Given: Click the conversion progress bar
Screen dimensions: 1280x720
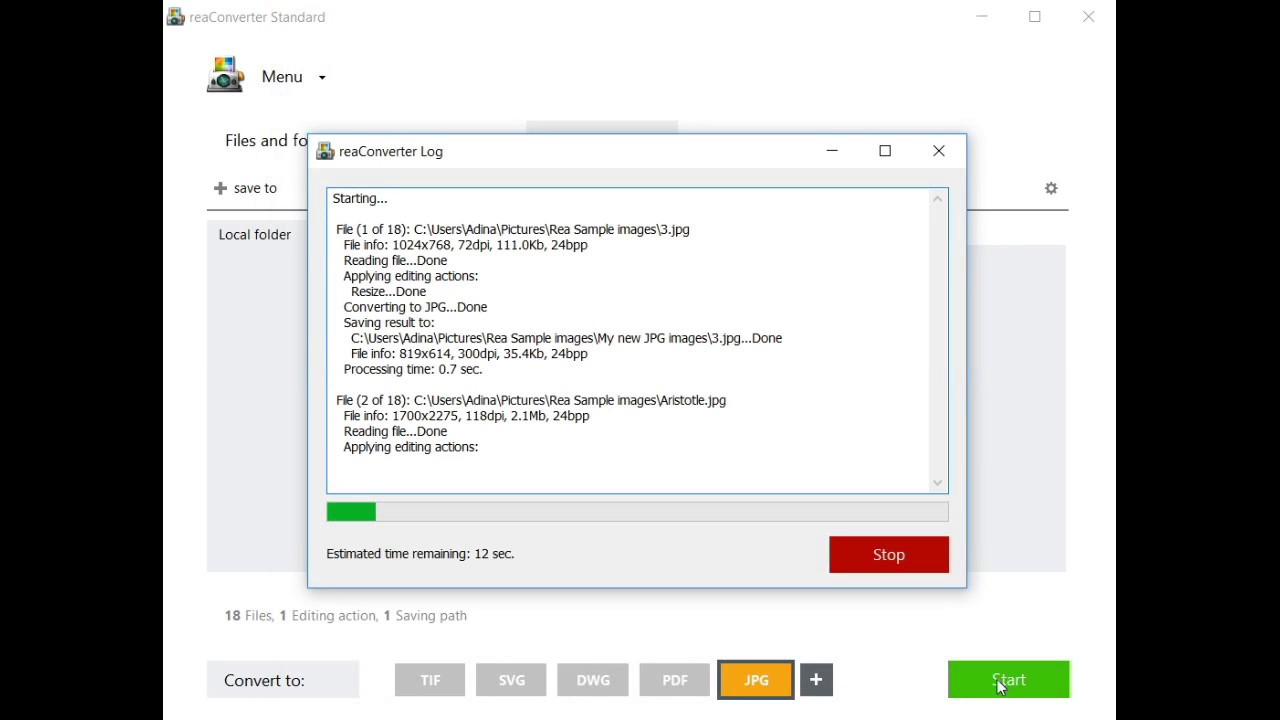Looking at the screenshot, I should click(x=637, y=512).
